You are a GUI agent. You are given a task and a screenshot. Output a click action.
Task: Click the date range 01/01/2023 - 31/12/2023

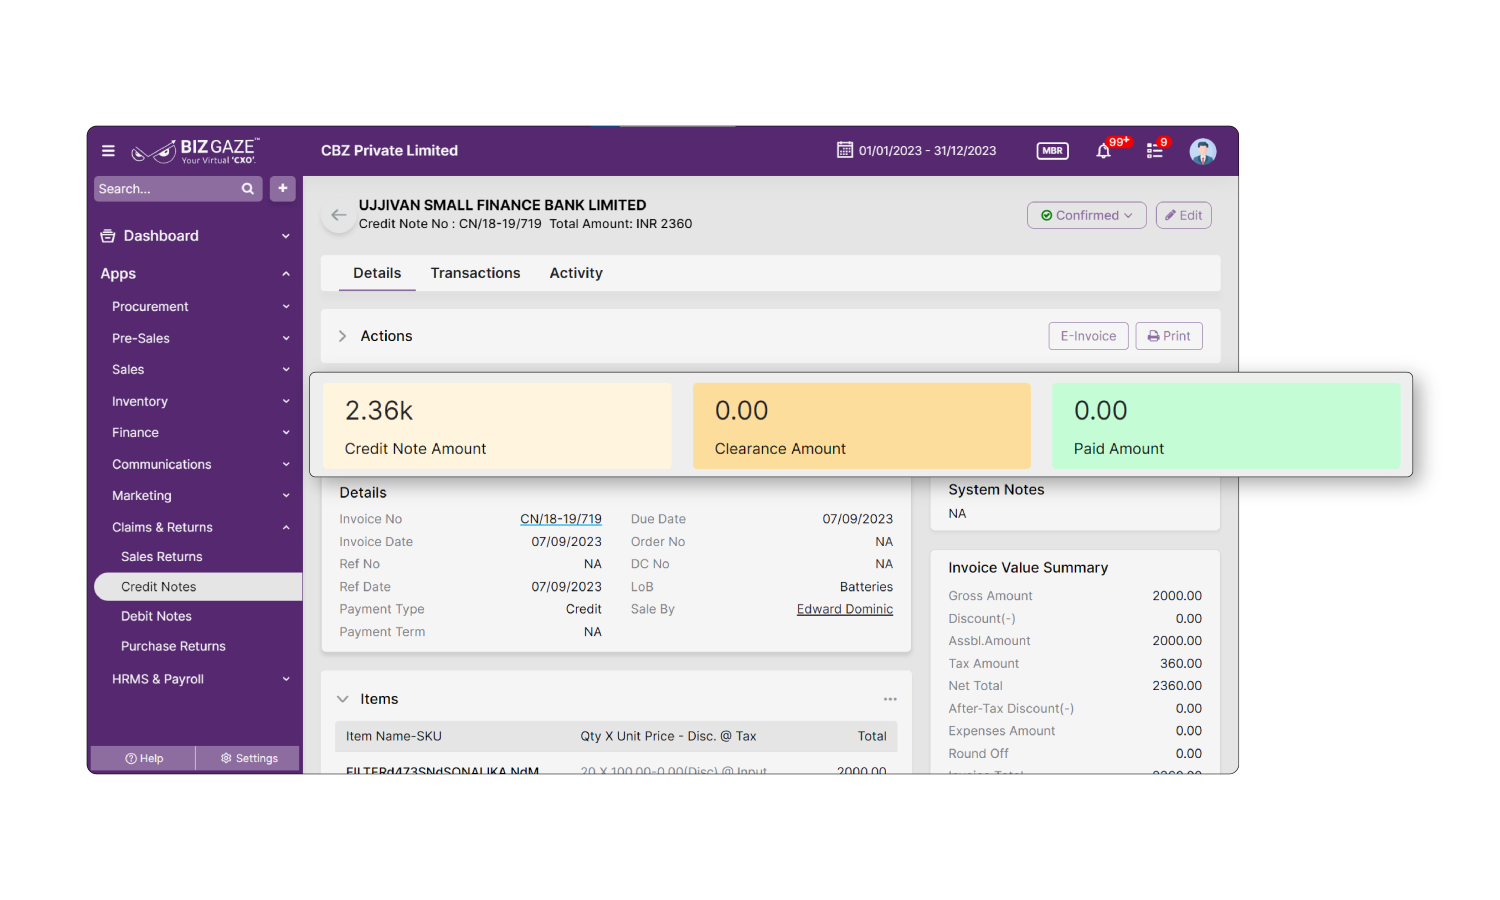927,151
